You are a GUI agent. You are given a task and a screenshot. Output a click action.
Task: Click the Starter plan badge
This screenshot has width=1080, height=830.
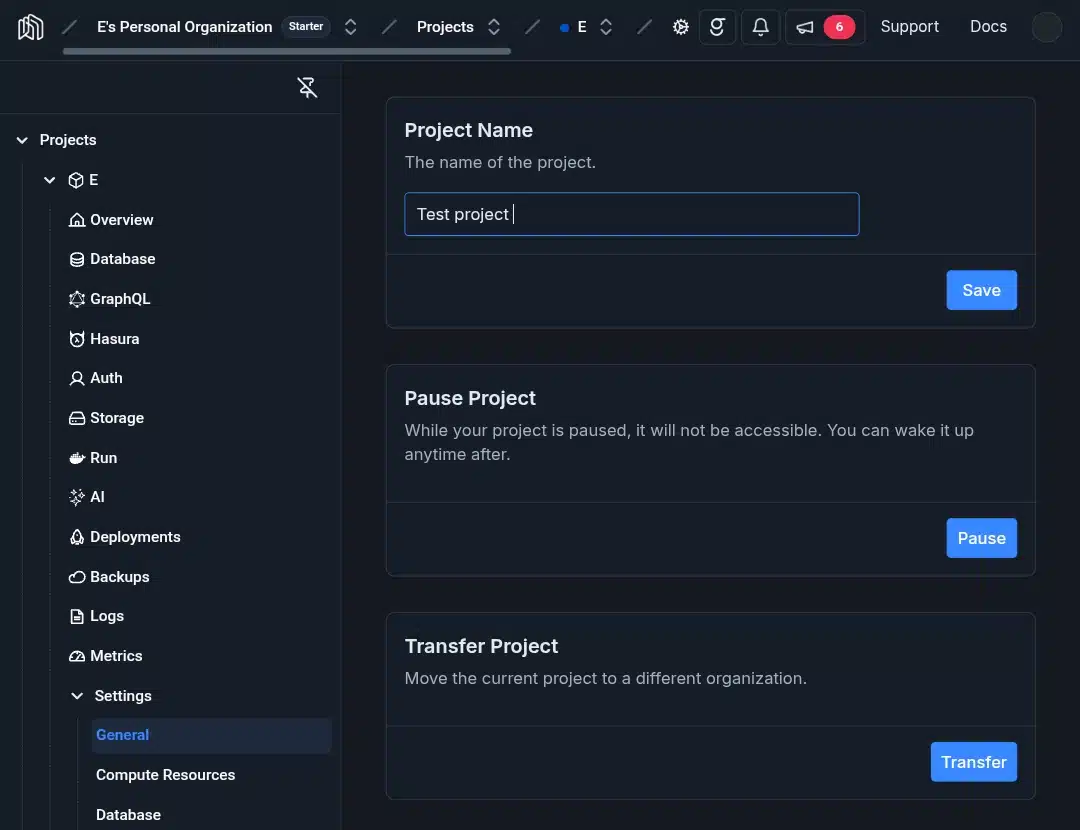(306, 26)
